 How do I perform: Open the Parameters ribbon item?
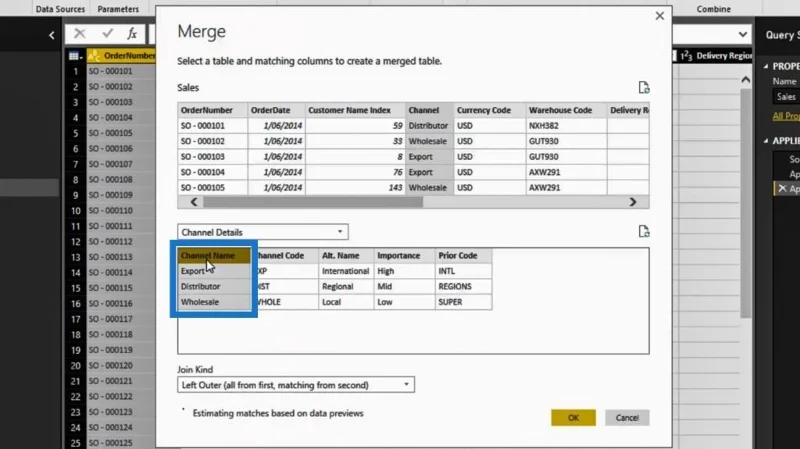click(118, 9)
